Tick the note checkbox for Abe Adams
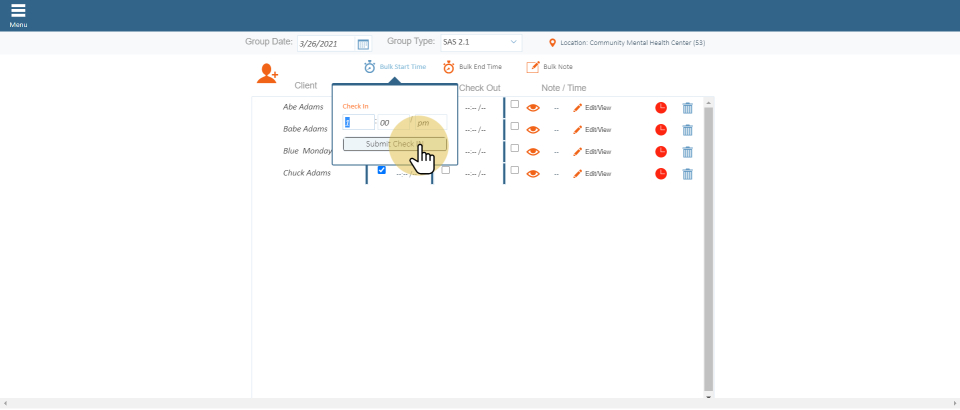This screenshot has width=960, height=410. tap(515, 104)
